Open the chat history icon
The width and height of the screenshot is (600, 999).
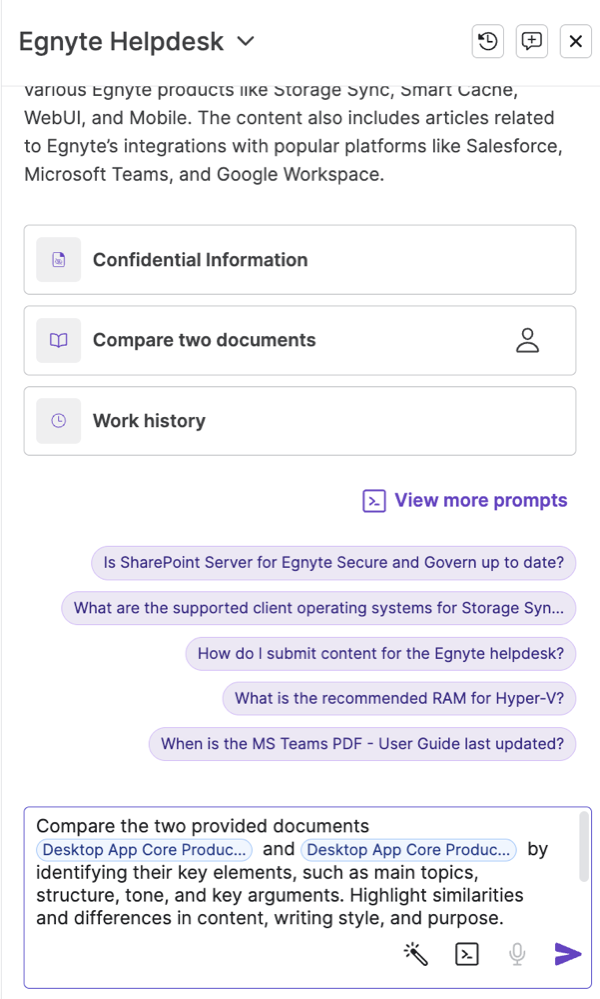(x=489, y=41)
